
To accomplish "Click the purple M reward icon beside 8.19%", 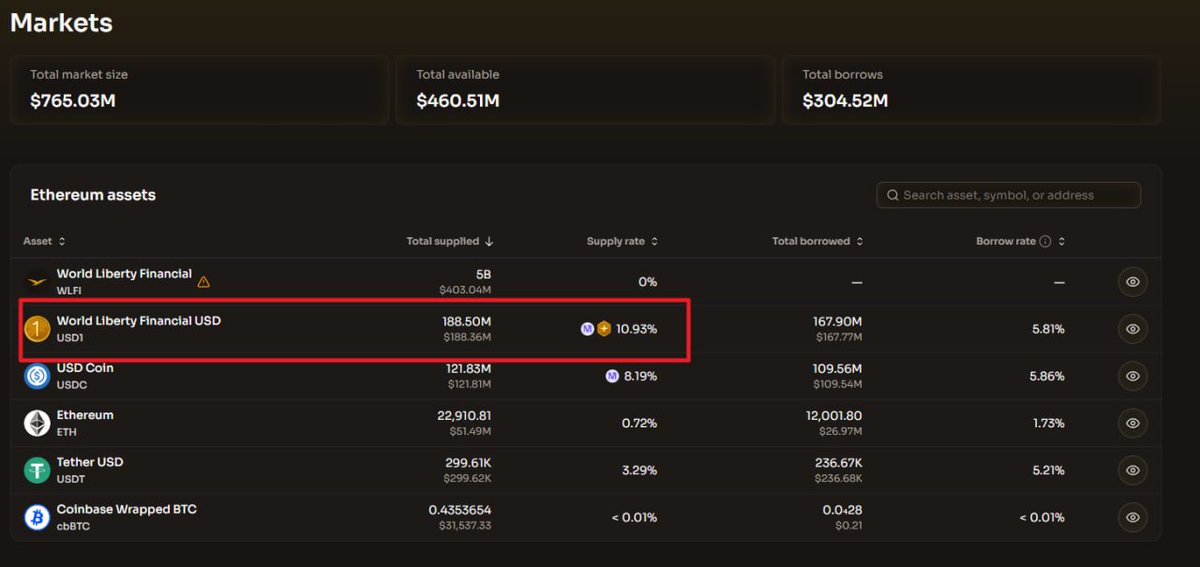I will point(612,376).
